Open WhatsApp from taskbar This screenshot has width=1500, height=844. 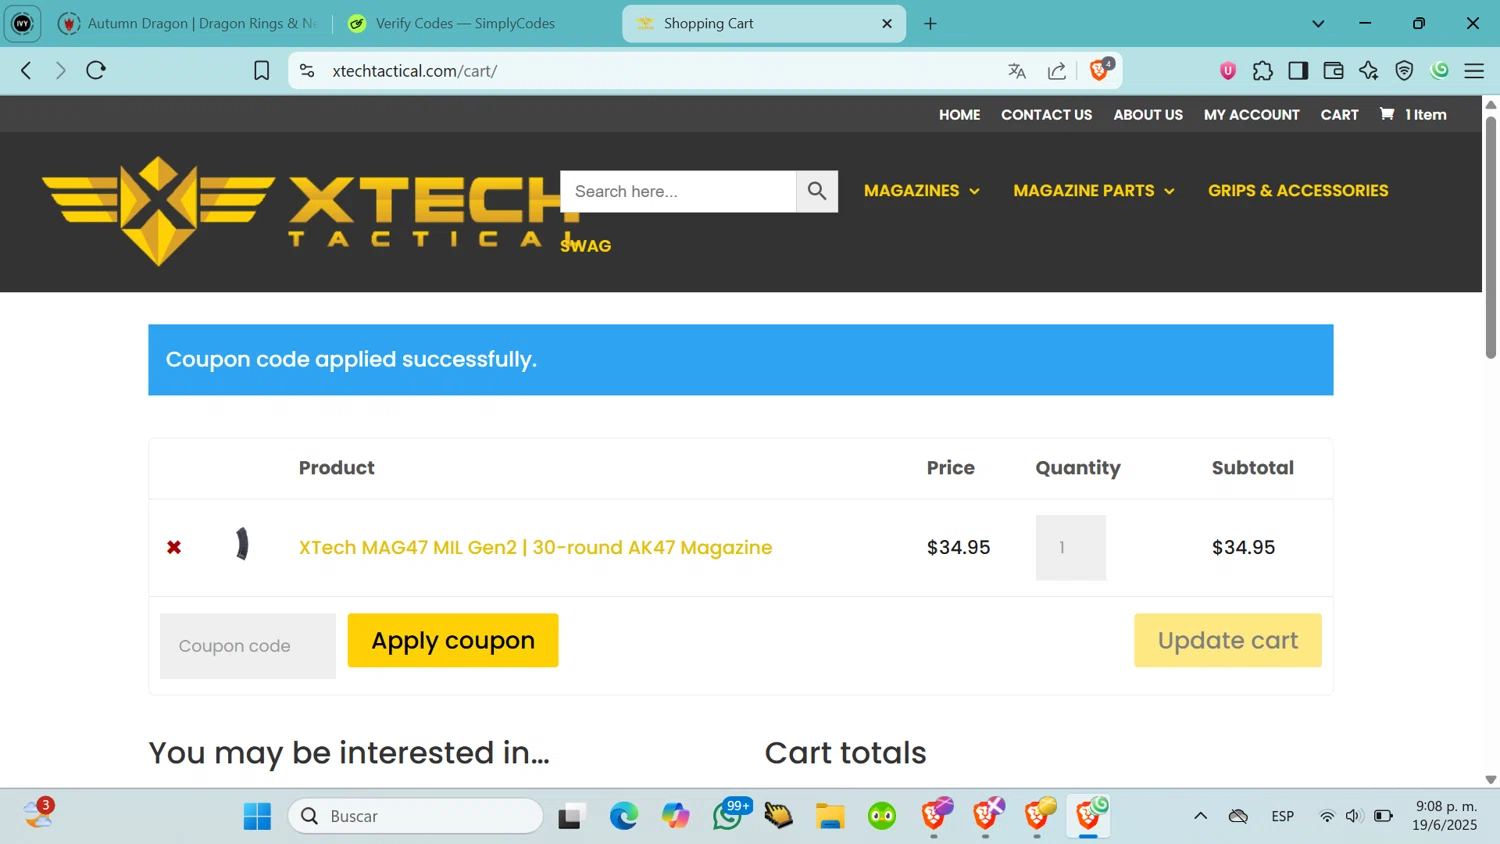pyautogui.click(x=728, y=816)
